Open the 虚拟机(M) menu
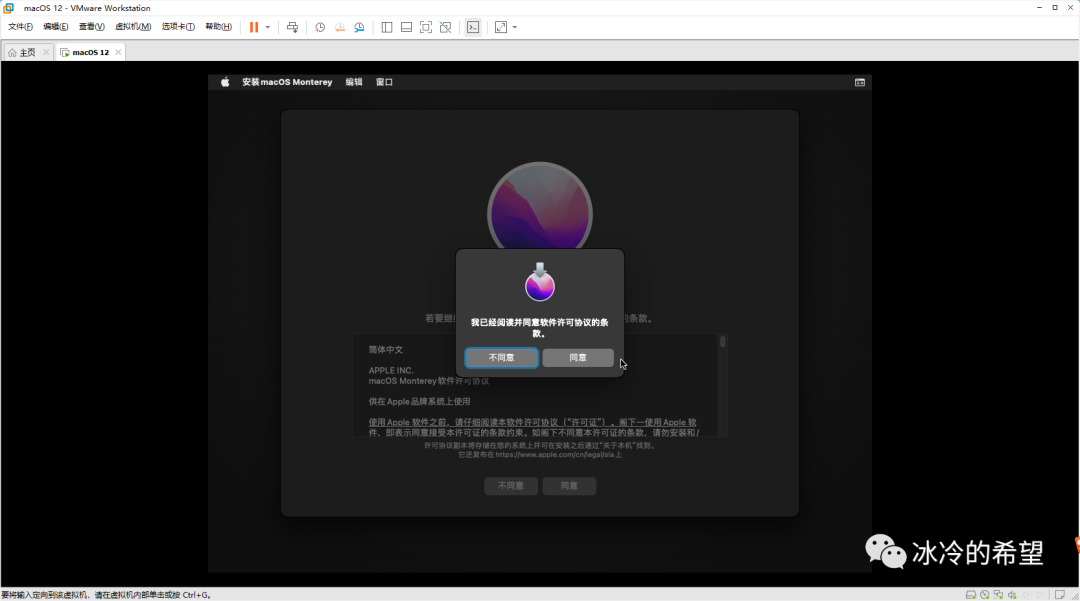 (133, 27)
